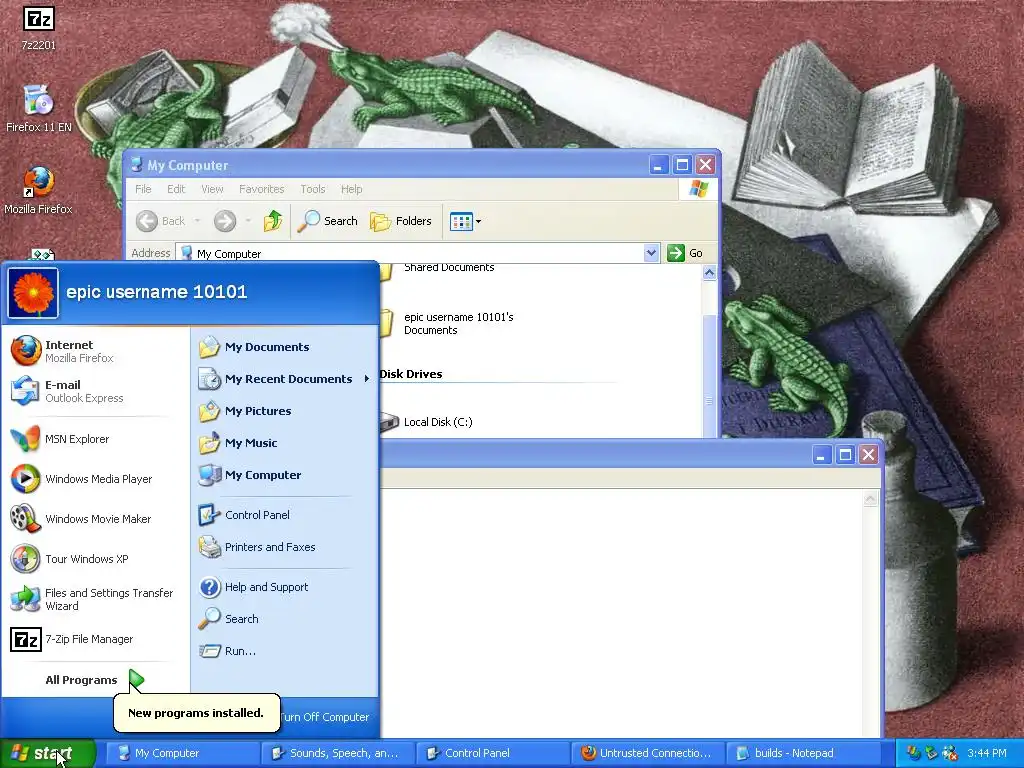Open the Edit menu in My Computer

(176, 189)
